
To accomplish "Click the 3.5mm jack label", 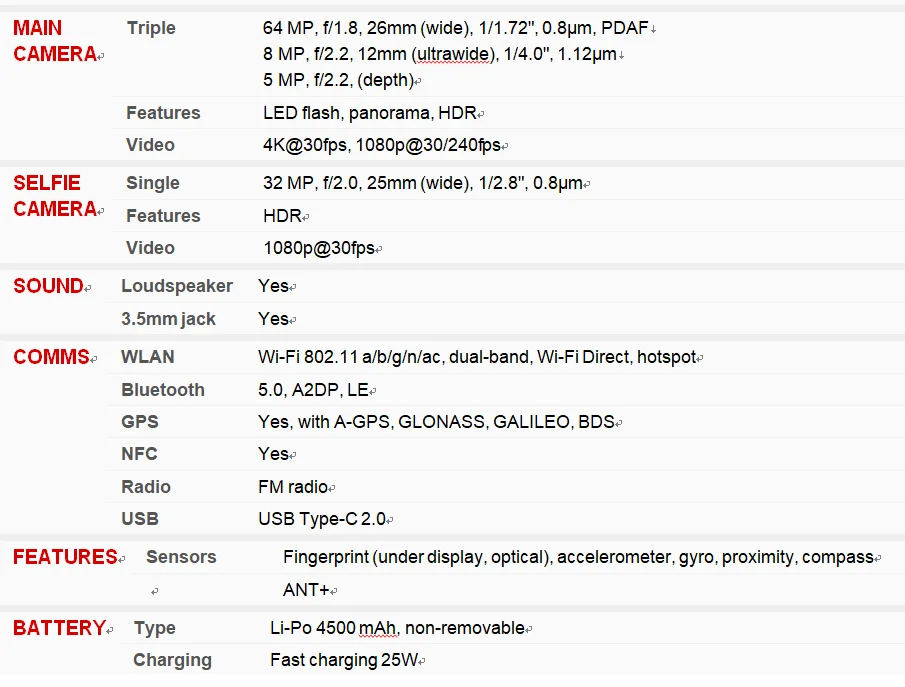I will 168,319.
